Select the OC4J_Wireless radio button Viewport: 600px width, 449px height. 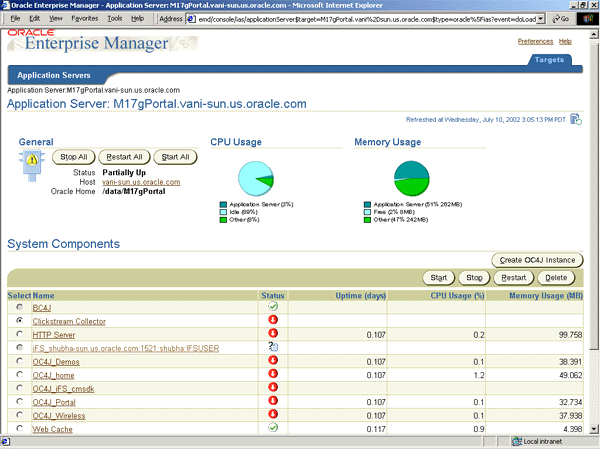coord(20,415)
